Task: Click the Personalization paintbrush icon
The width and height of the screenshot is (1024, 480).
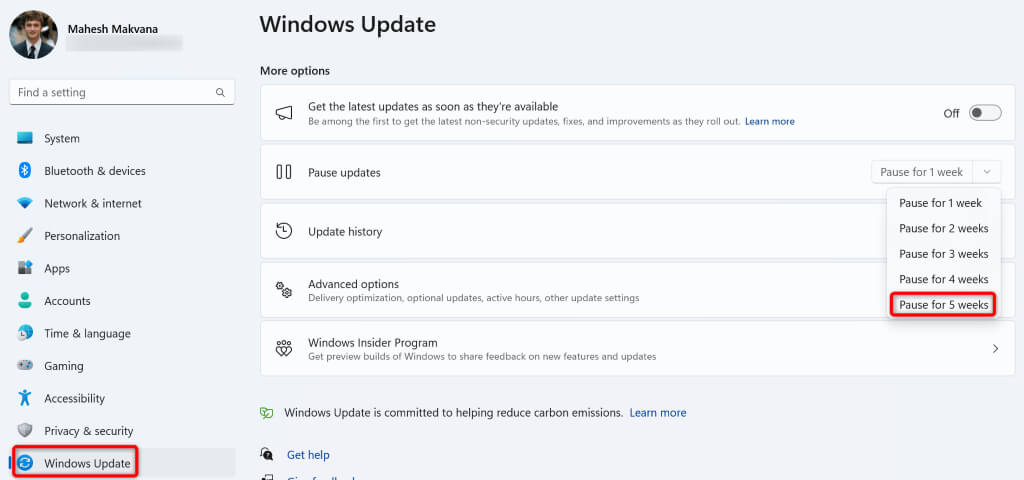Action: pyautogui.click(x=25, y=236)
